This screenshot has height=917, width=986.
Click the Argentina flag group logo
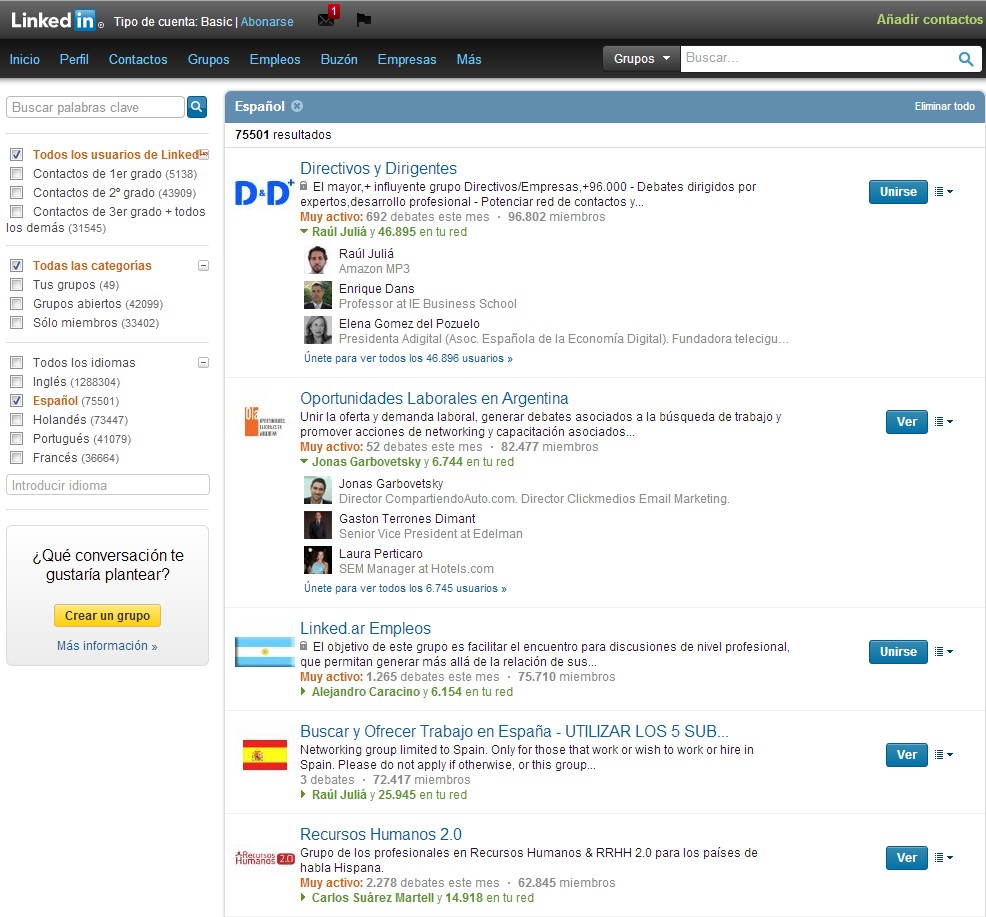(x=264, y=652)
